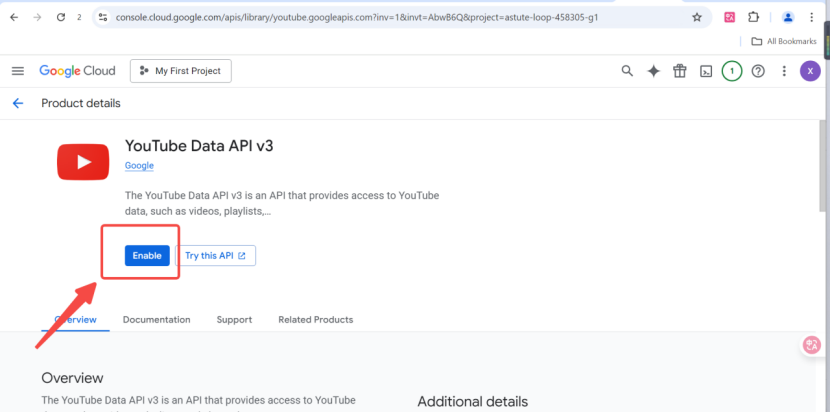The height and width of the screenshot is (412, 830).
Task: Click the YouTube logo thumbnail
Action: 83,162
